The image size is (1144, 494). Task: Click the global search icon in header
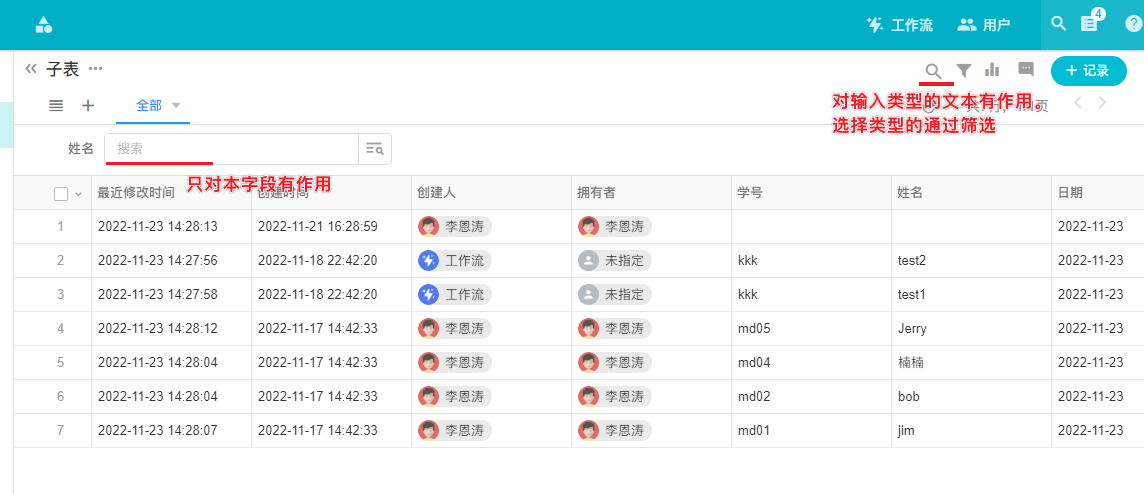1058,24
